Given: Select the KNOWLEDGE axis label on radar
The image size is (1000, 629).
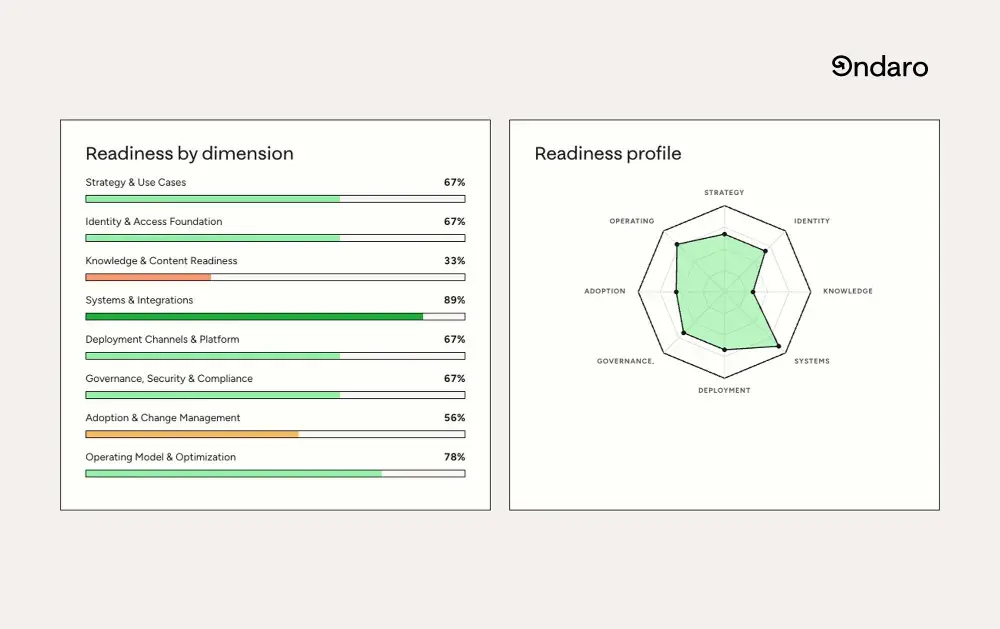Looking at the screenshot, I should [848, 291].
